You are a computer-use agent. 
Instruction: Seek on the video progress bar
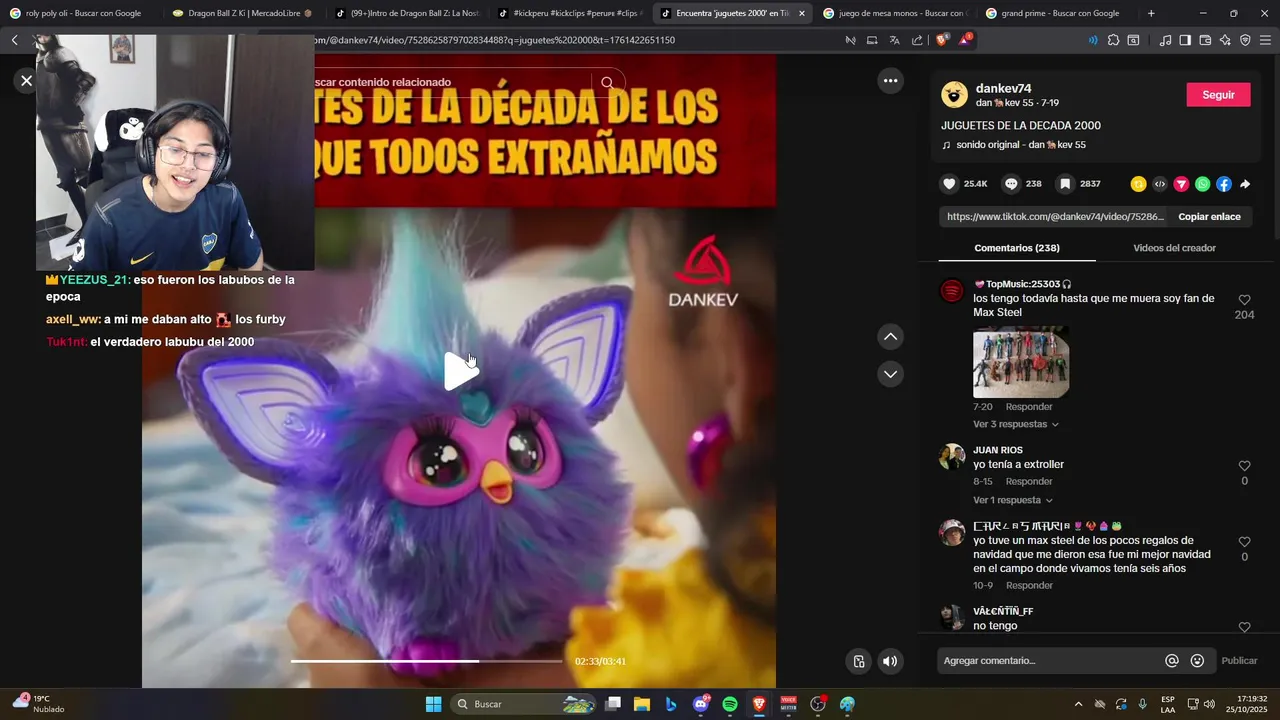[426, 661]
